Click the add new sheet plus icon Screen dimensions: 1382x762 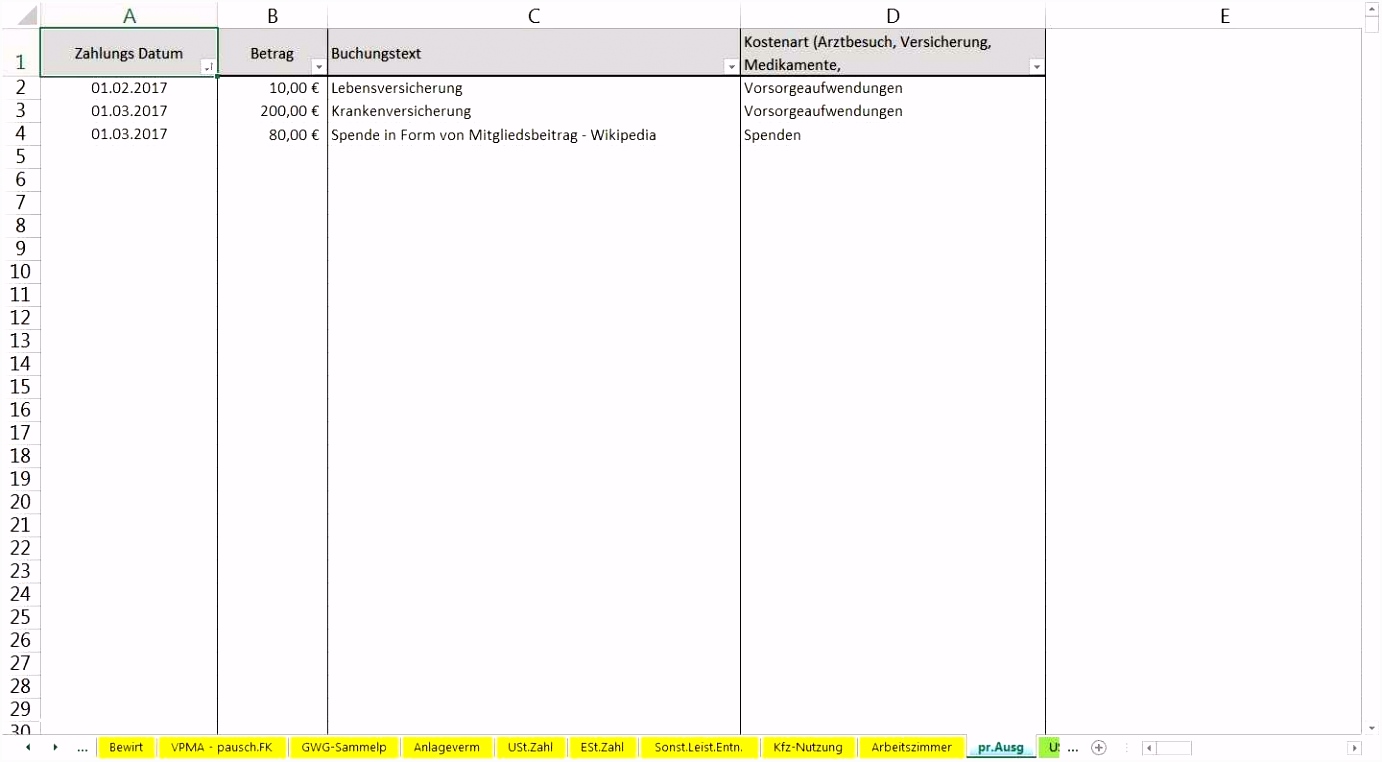[1099, 747]
